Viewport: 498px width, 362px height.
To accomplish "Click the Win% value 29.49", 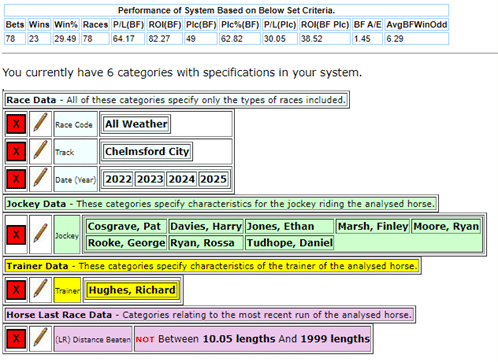I will point(66,39).
